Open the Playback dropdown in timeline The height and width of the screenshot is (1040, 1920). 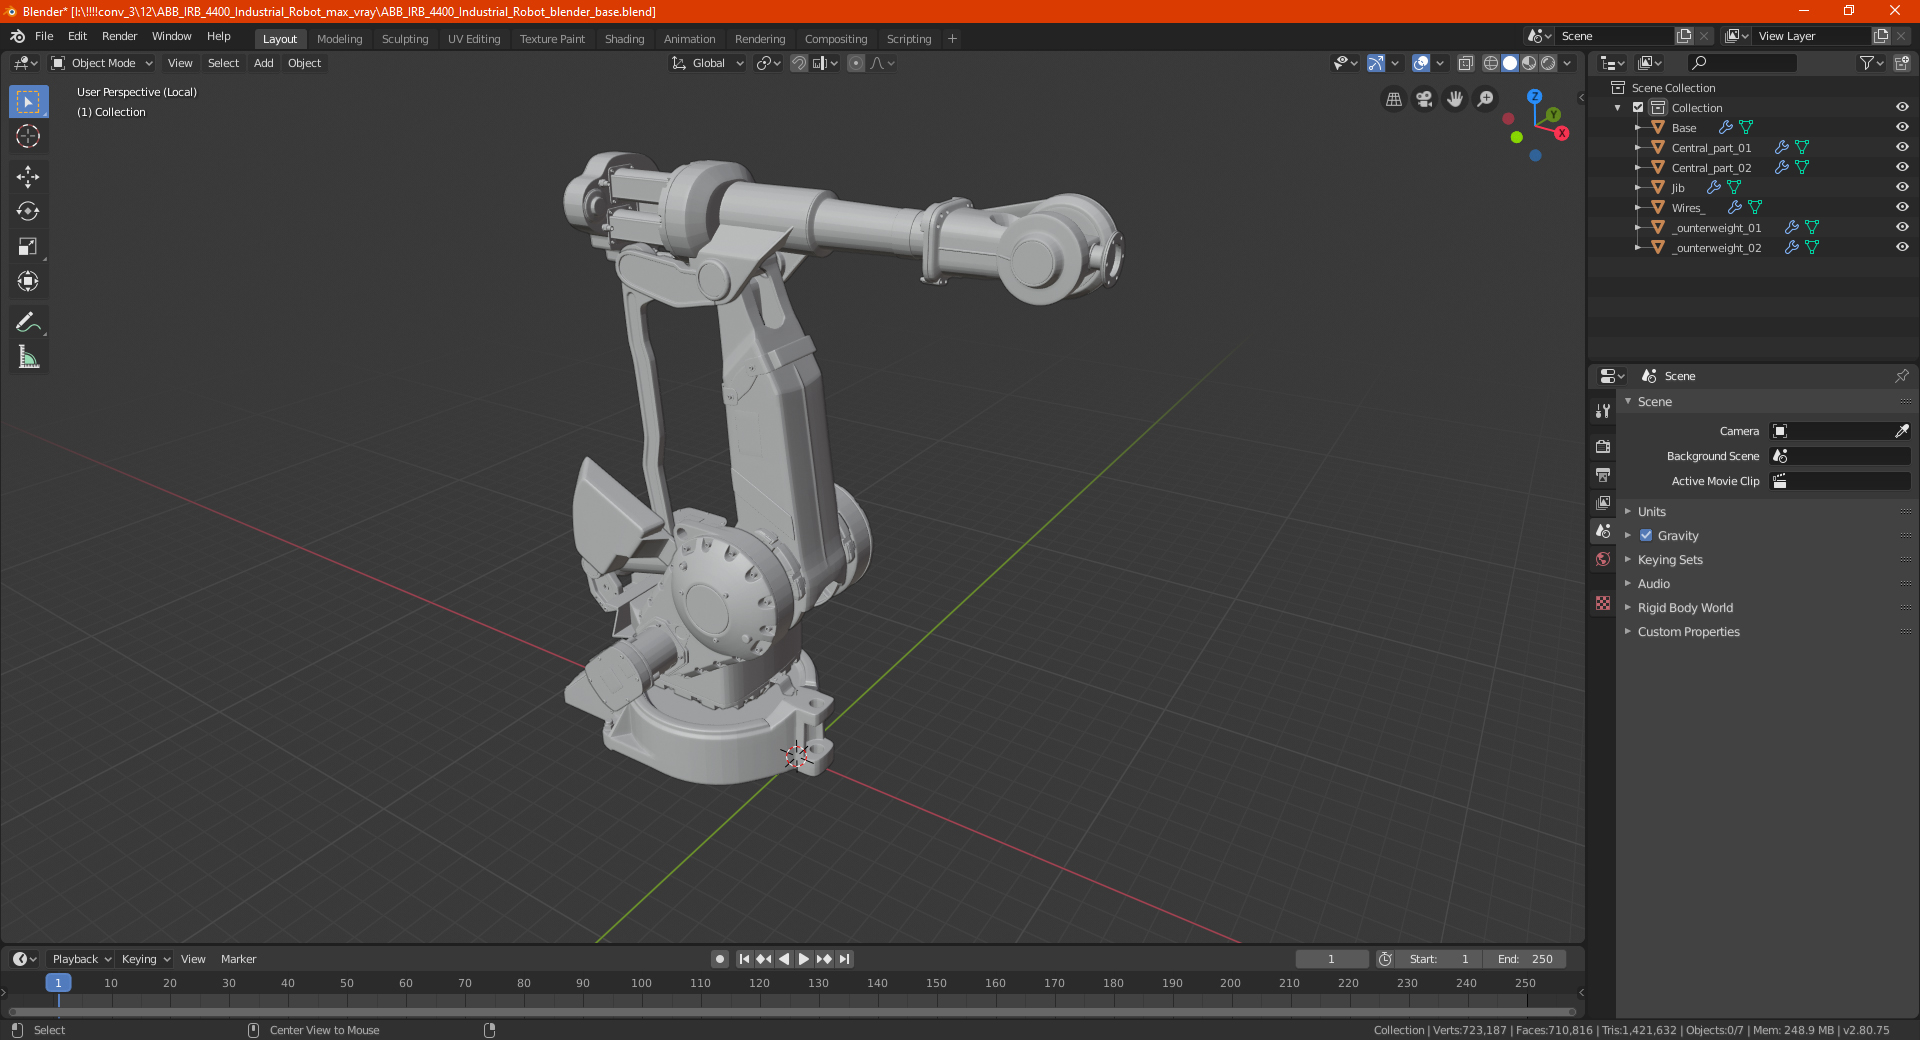[x=81, y=959]
